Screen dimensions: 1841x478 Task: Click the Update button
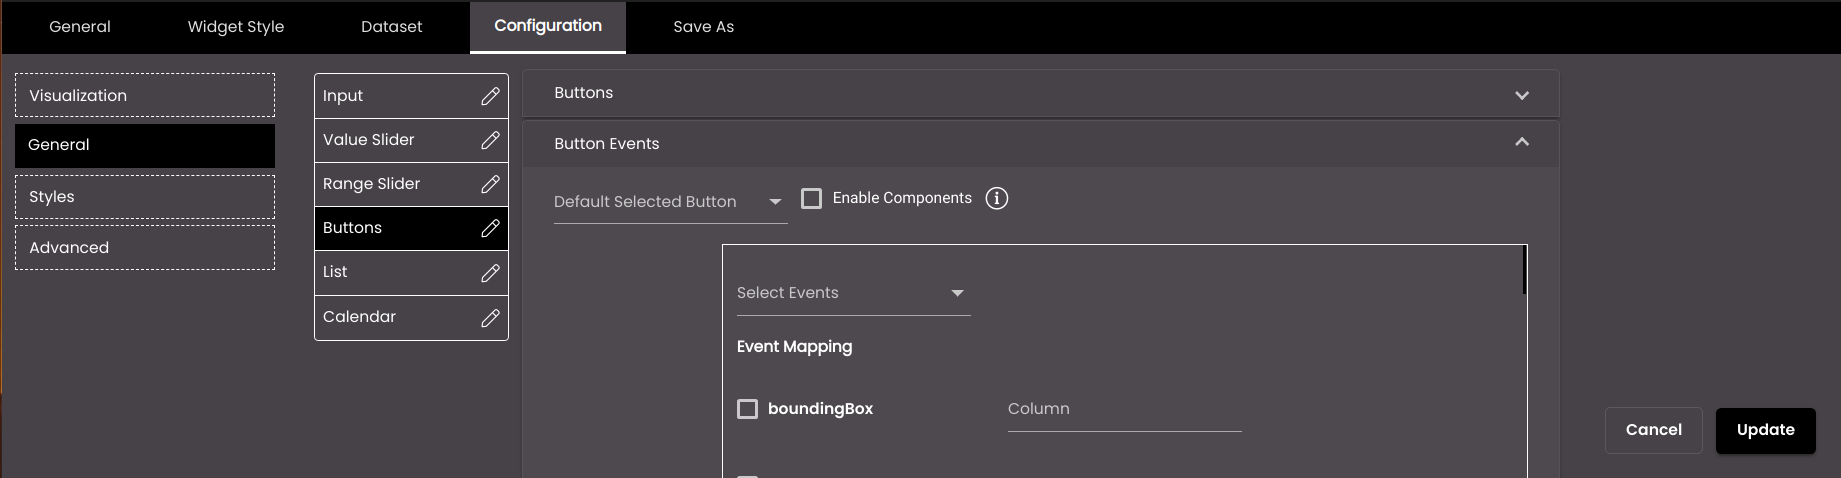point(1766,430)
